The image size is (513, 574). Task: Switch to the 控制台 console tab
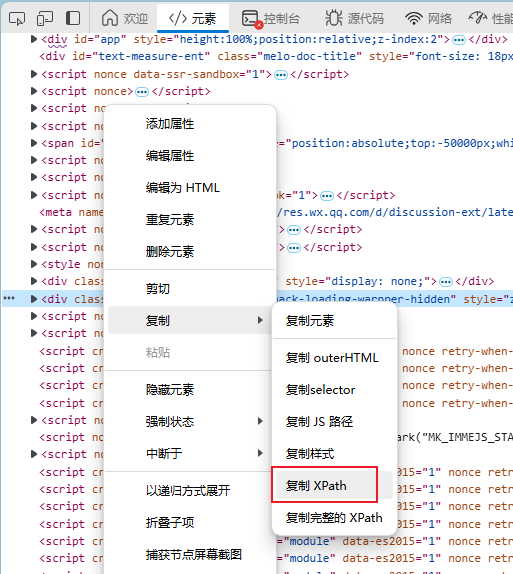pyautogui.click(x=271, y=18)
